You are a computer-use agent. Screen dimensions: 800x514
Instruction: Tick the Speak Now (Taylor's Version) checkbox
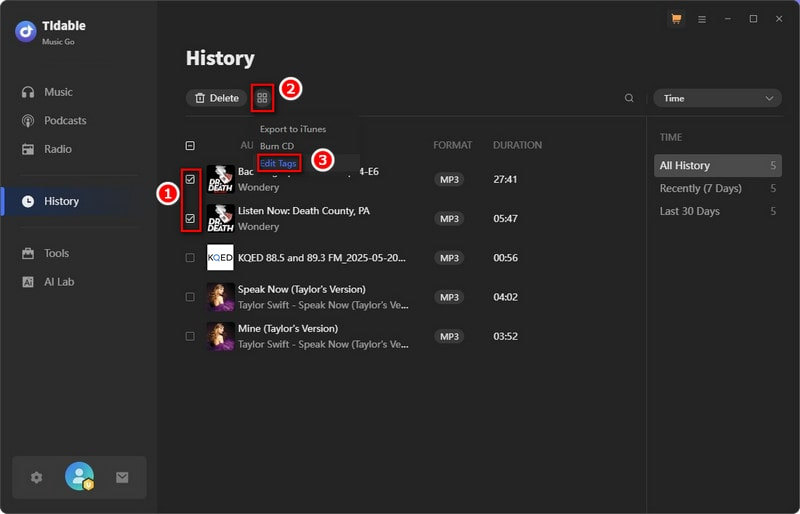pos(190,297)
